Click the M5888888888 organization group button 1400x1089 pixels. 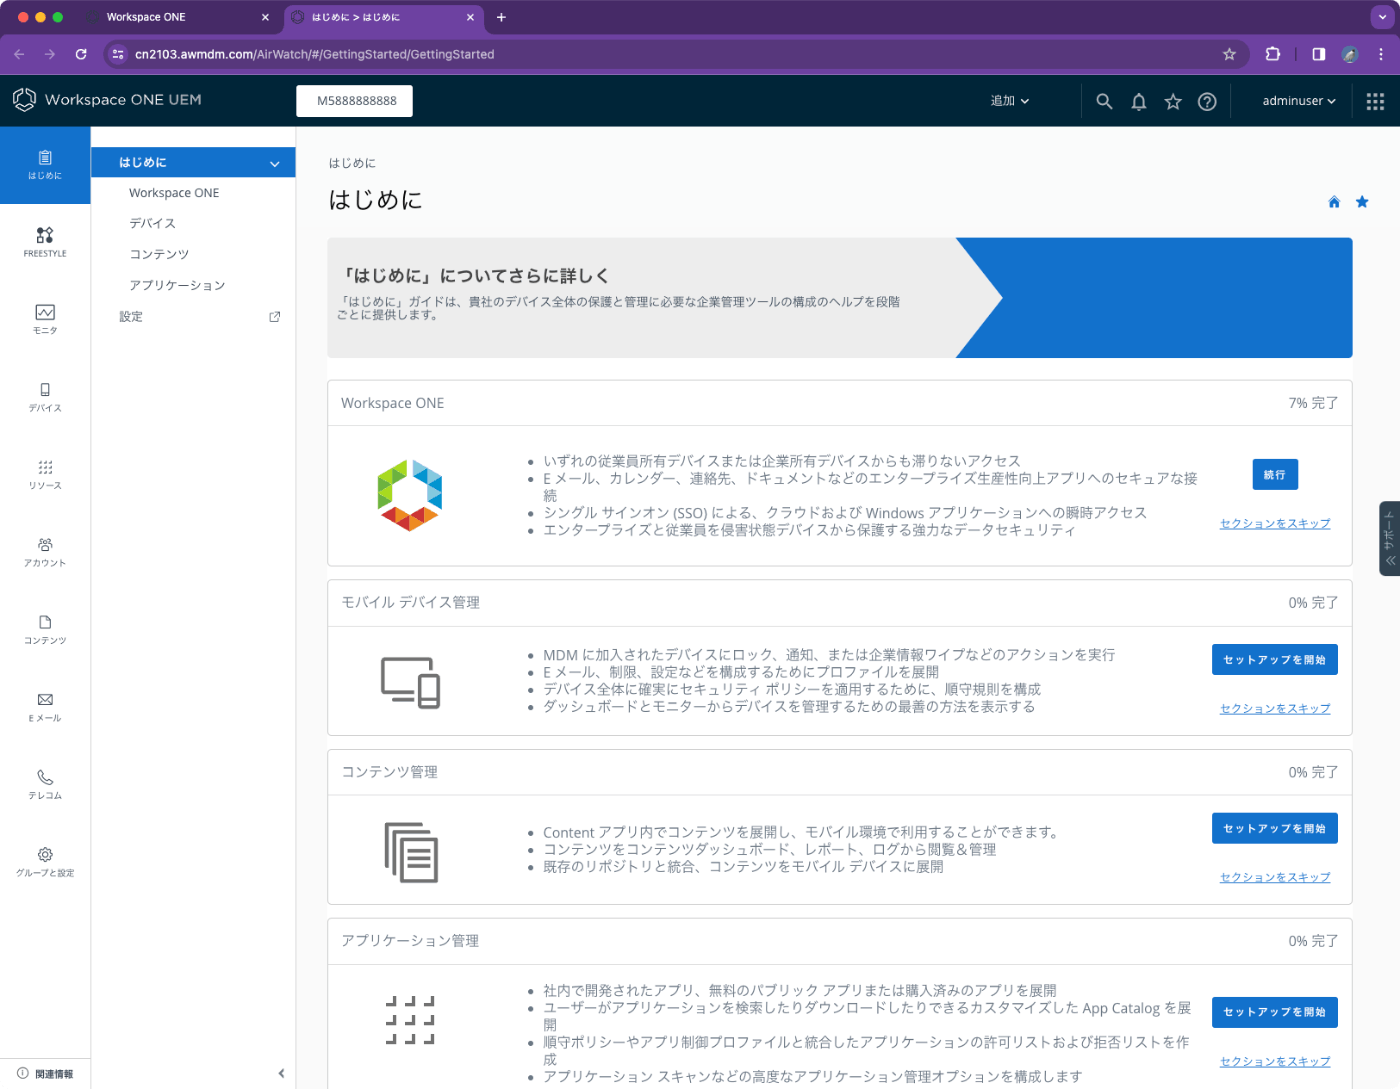pos(354,101)
